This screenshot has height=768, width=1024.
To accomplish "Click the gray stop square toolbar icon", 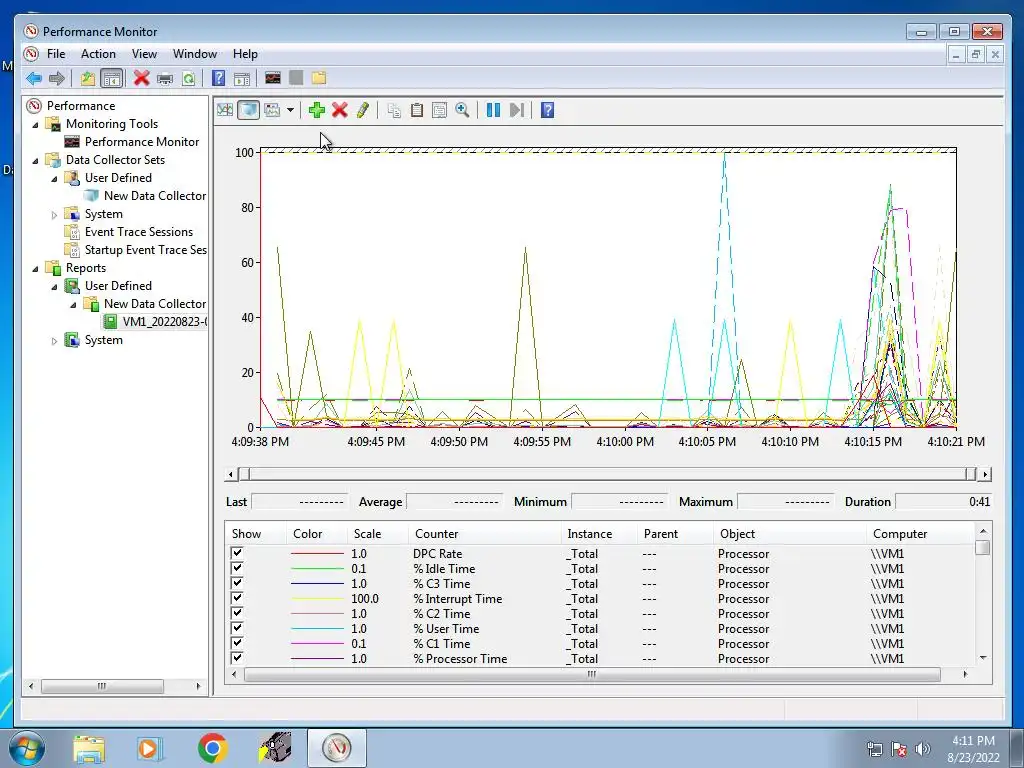I will (x=296, y=78).
